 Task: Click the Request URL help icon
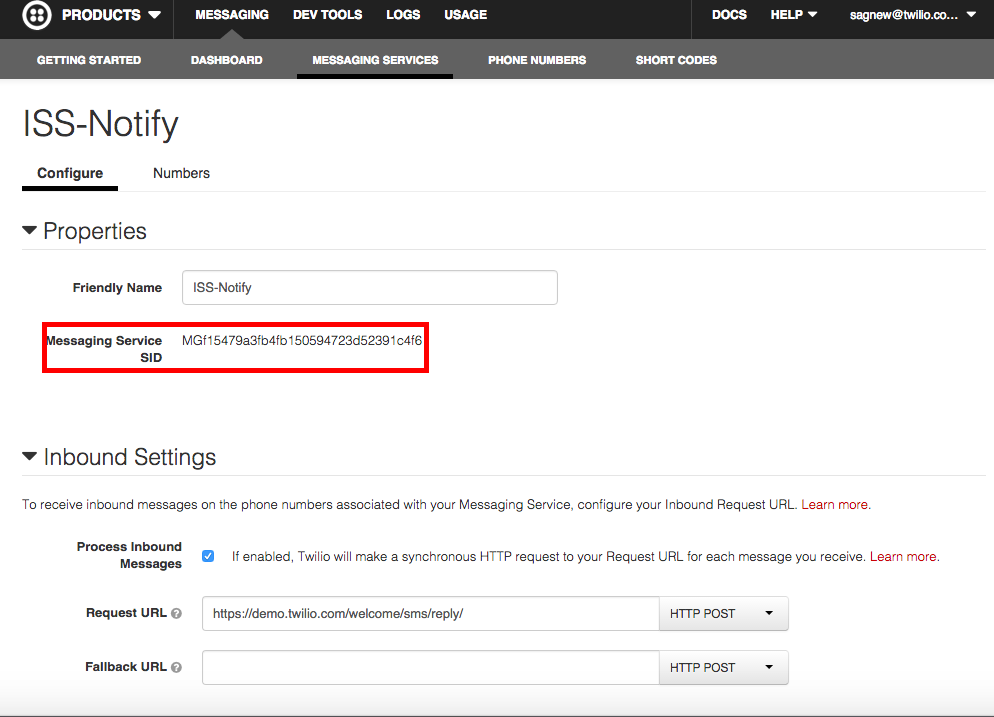tap(176, 613)
